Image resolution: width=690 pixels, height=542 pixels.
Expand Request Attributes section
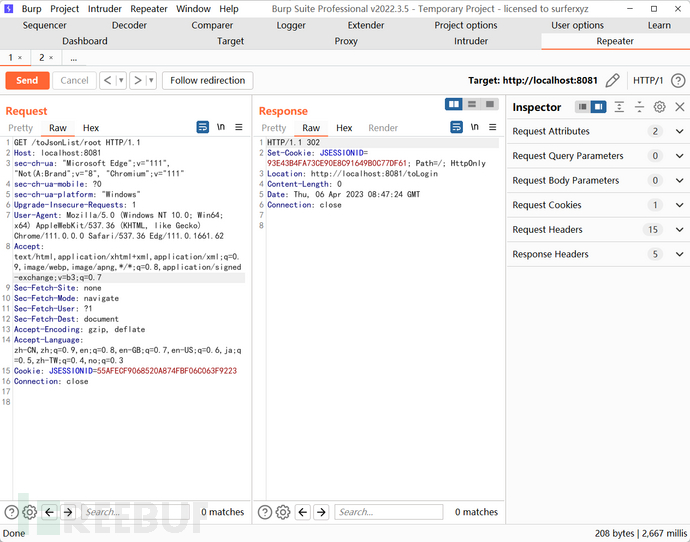(598, 131)
